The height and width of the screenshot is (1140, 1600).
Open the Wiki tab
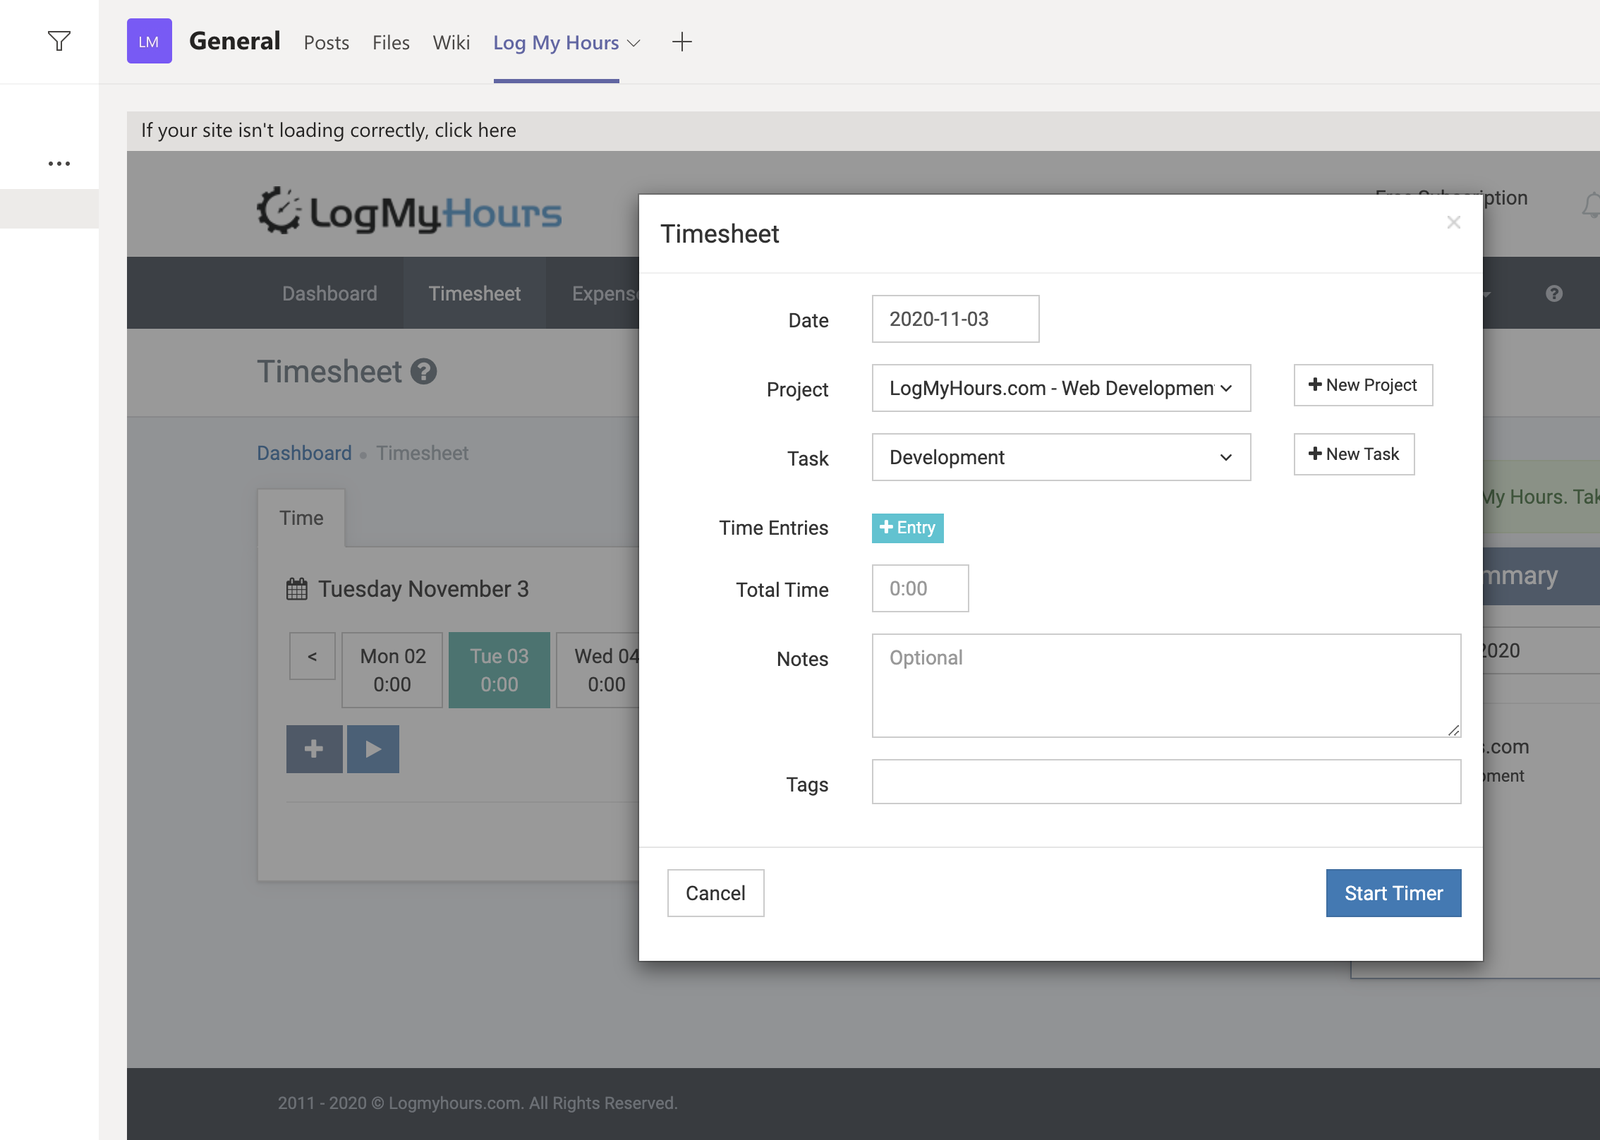coord(451,43)
